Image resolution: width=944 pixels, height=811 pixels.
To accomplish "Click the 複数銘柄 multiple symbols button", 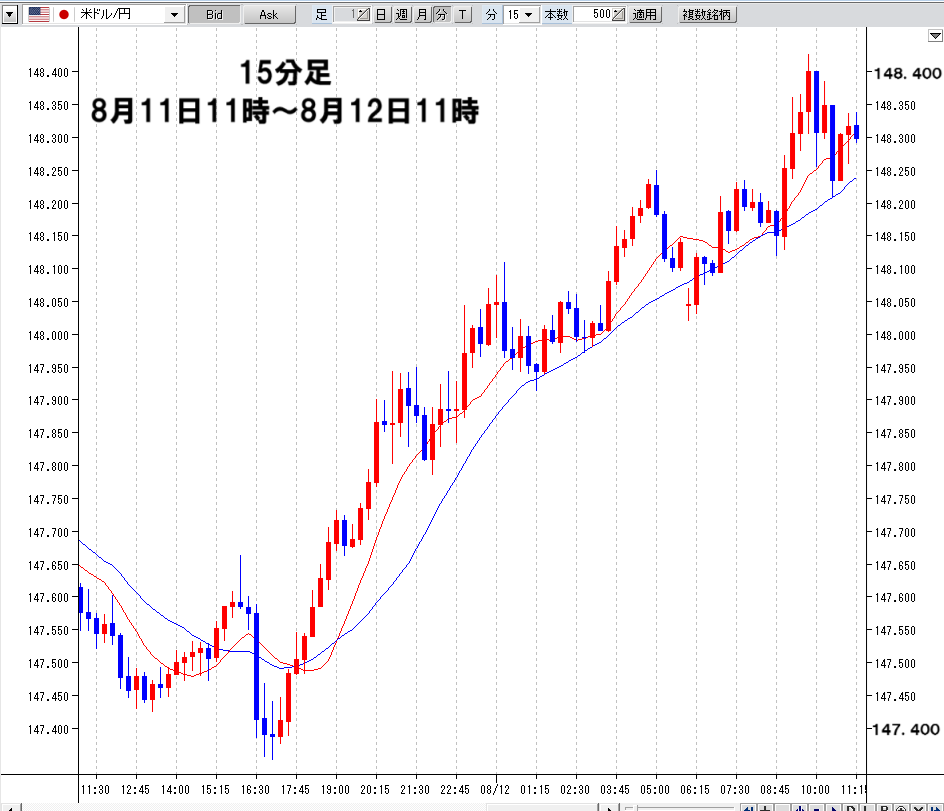I will click(707, 14).
